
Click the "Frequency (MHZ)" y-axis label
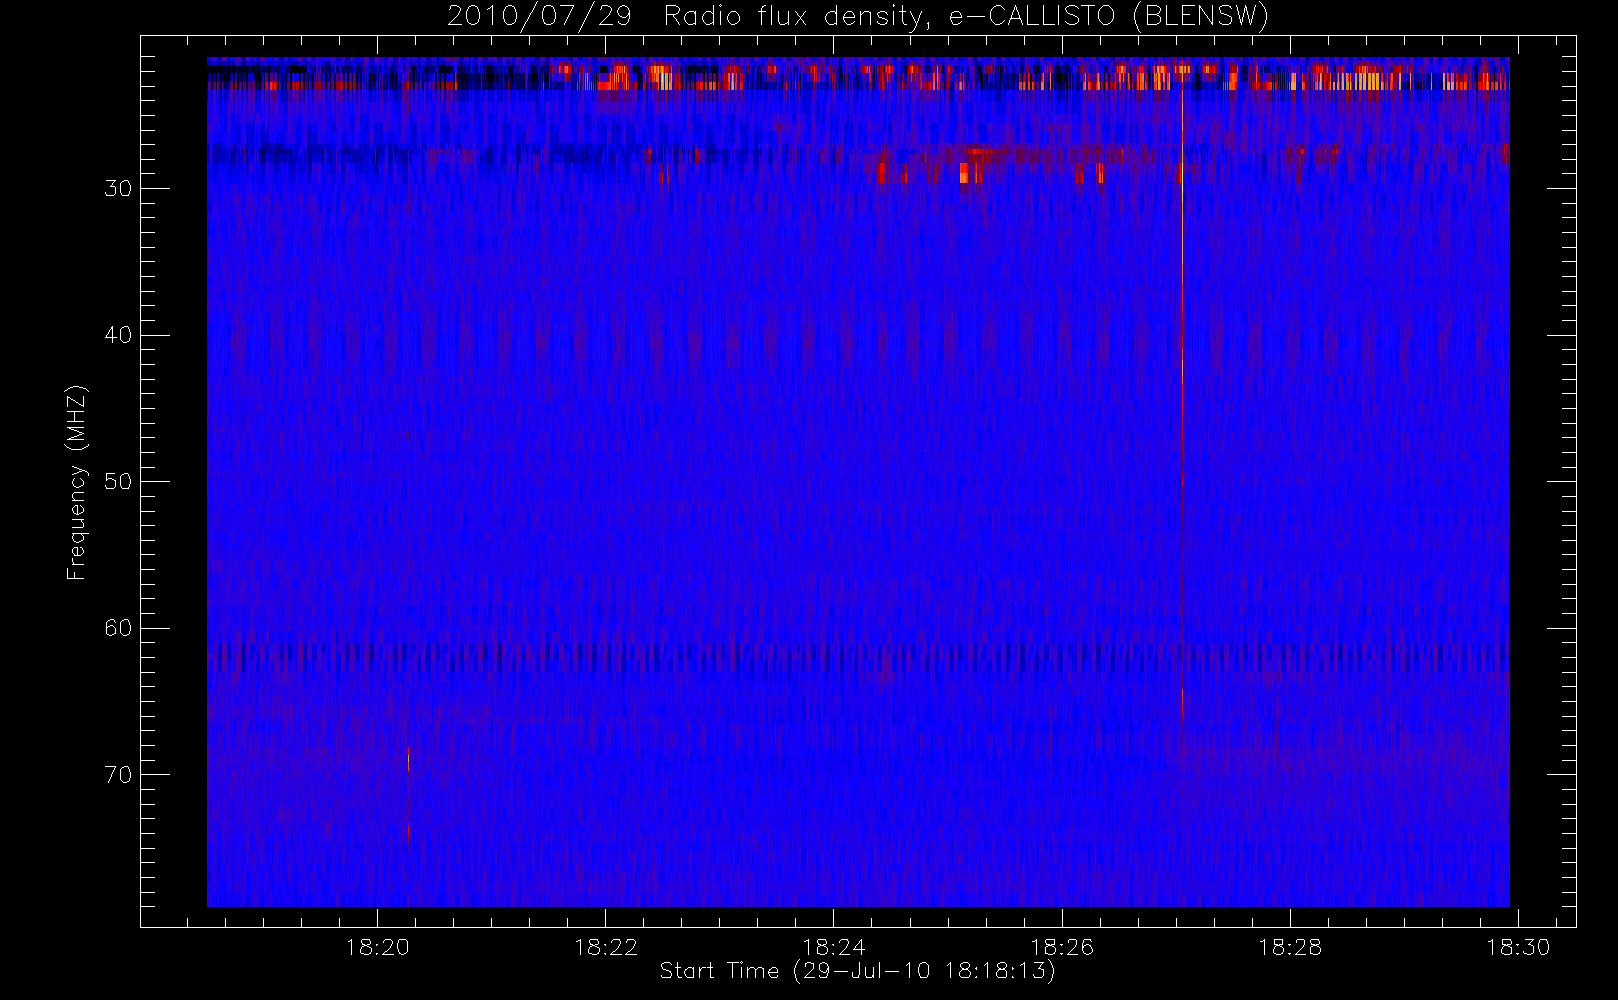(x=77, y=482)
